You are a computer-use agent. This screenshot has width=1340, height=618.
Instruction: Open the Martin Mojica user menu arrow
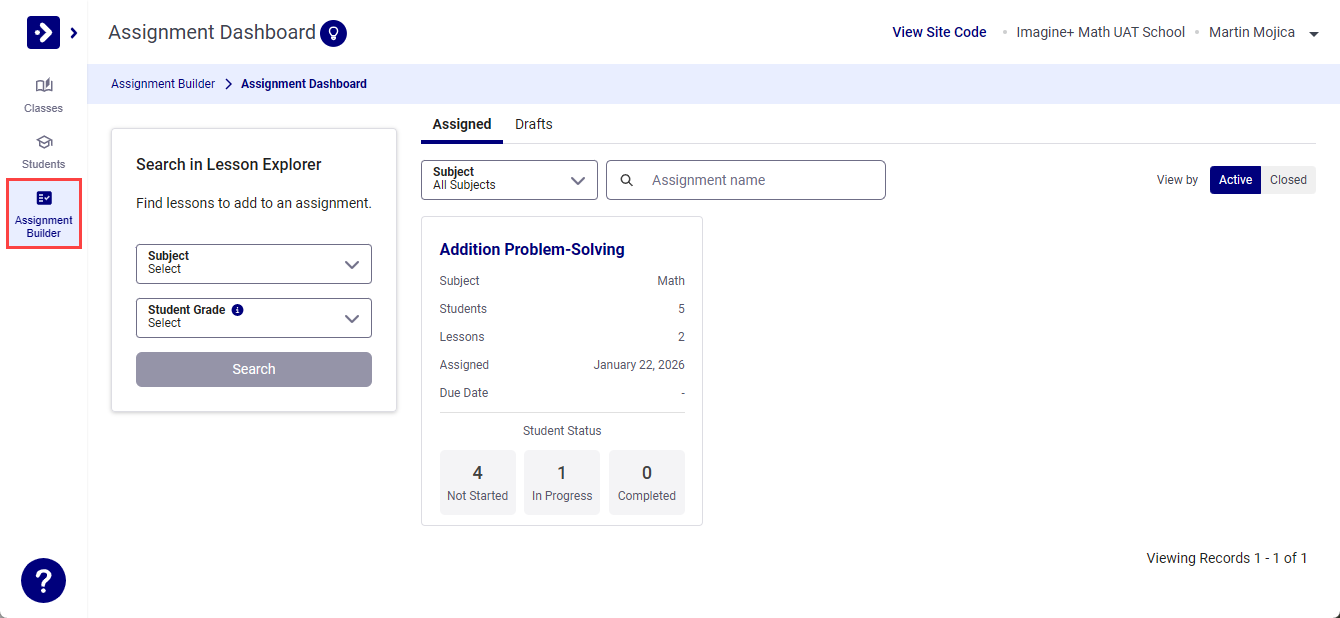pos(1314,33)
